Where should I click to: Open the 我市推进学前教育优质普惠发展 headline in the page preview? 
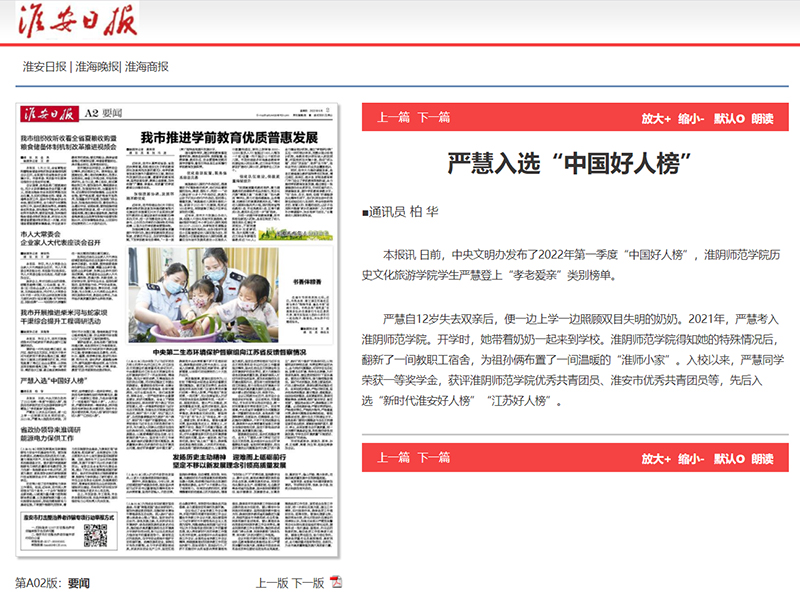click(x=228, y=135)
